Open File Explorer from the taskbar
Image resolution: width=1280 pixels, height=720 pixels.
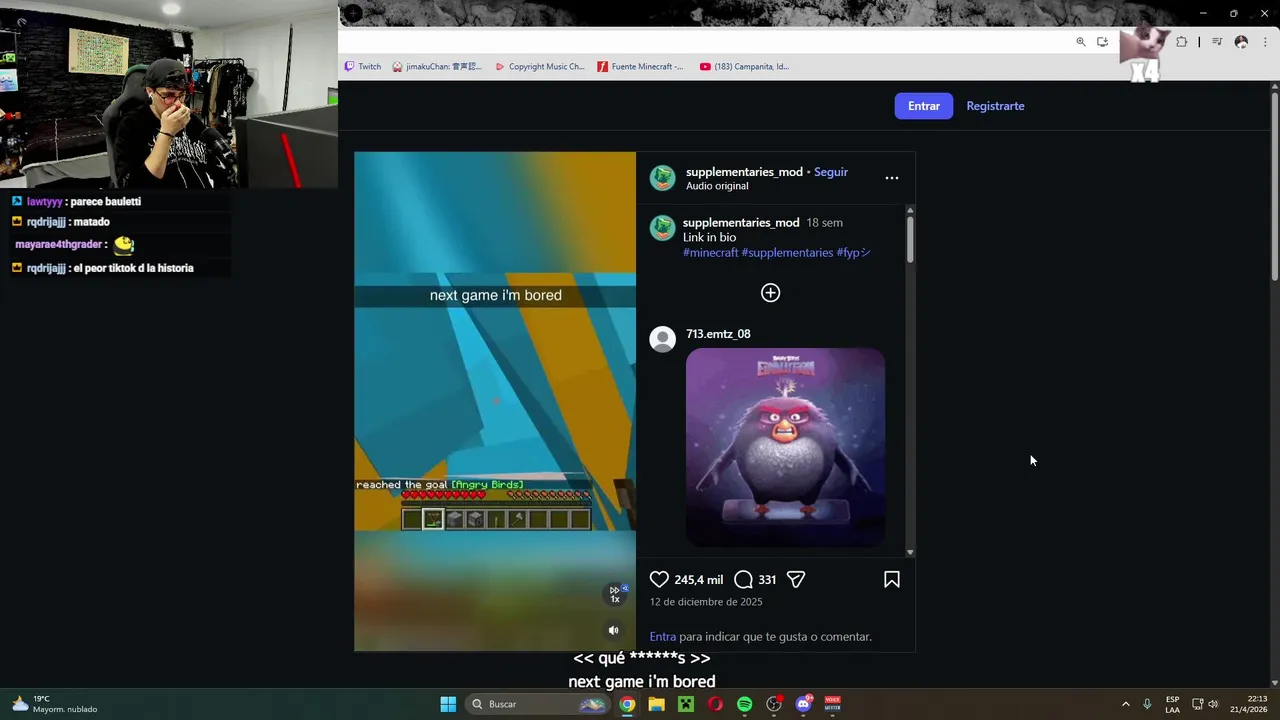[656, 704]
